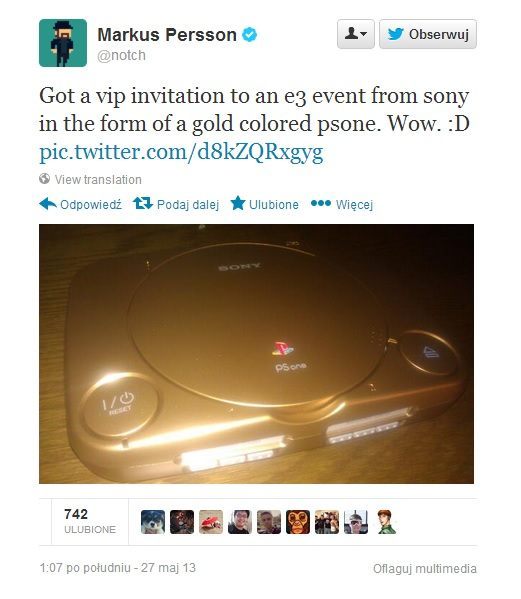Screen dimensions: 521x599
Task: Open the monkey face avatar in favorites
Action: 298,522
